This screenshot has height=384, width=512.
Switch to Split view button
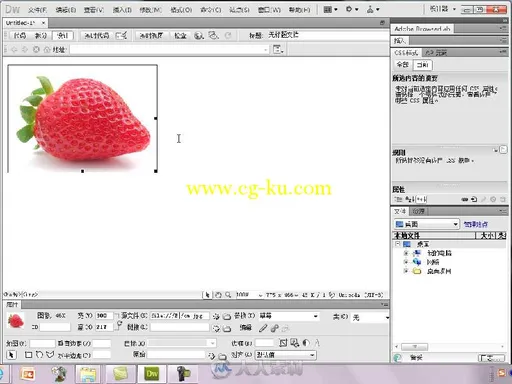(x=41, y=35)
